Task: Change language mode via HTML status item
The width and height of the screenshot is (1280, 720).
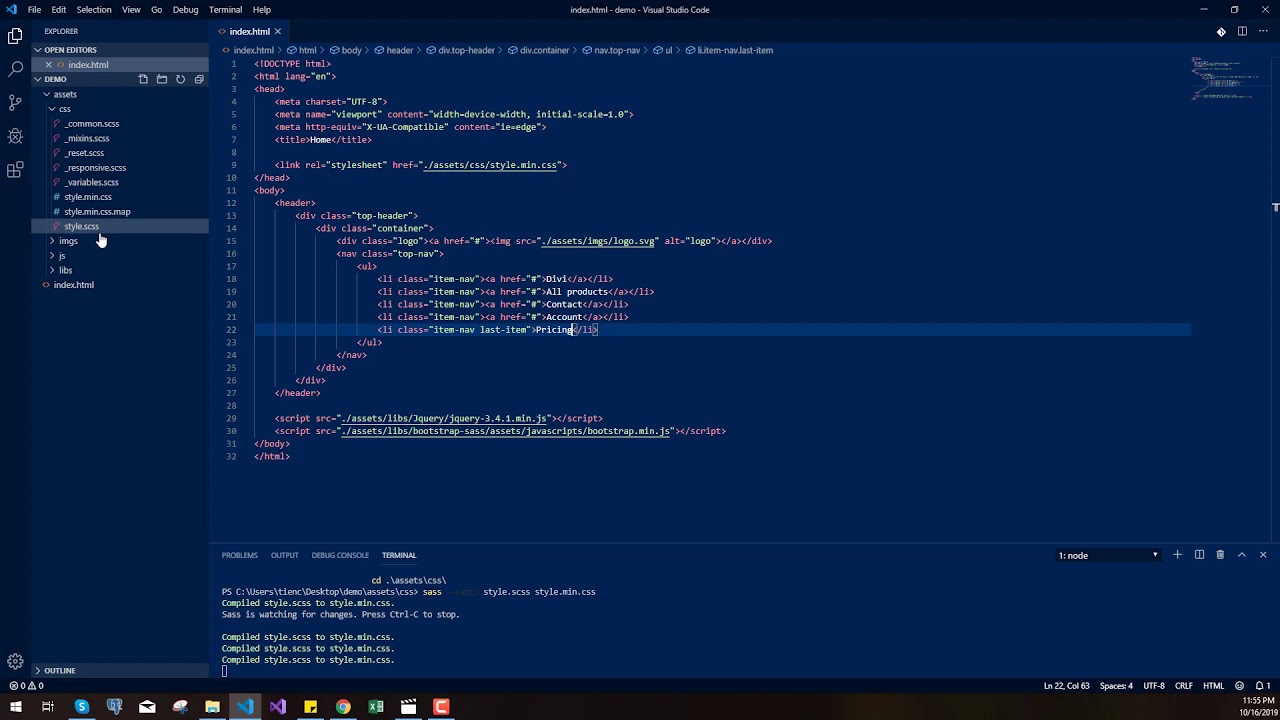Action: (x=1213, y=686)
